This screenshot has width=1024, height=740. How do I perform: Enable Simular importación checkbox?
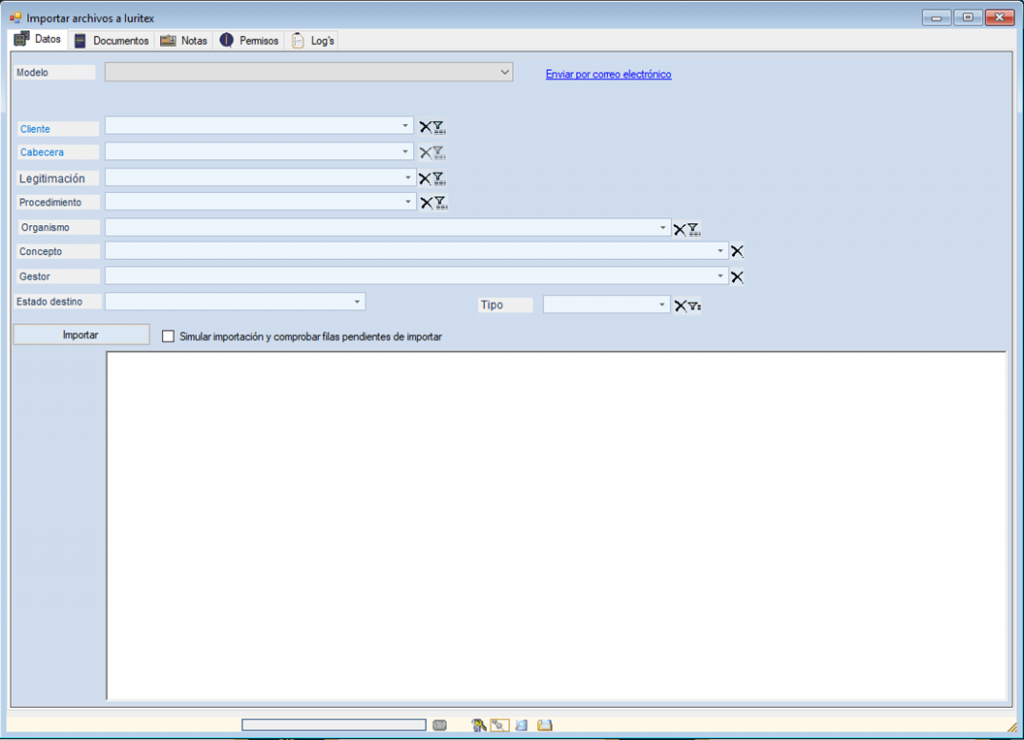tap(168, 337)
